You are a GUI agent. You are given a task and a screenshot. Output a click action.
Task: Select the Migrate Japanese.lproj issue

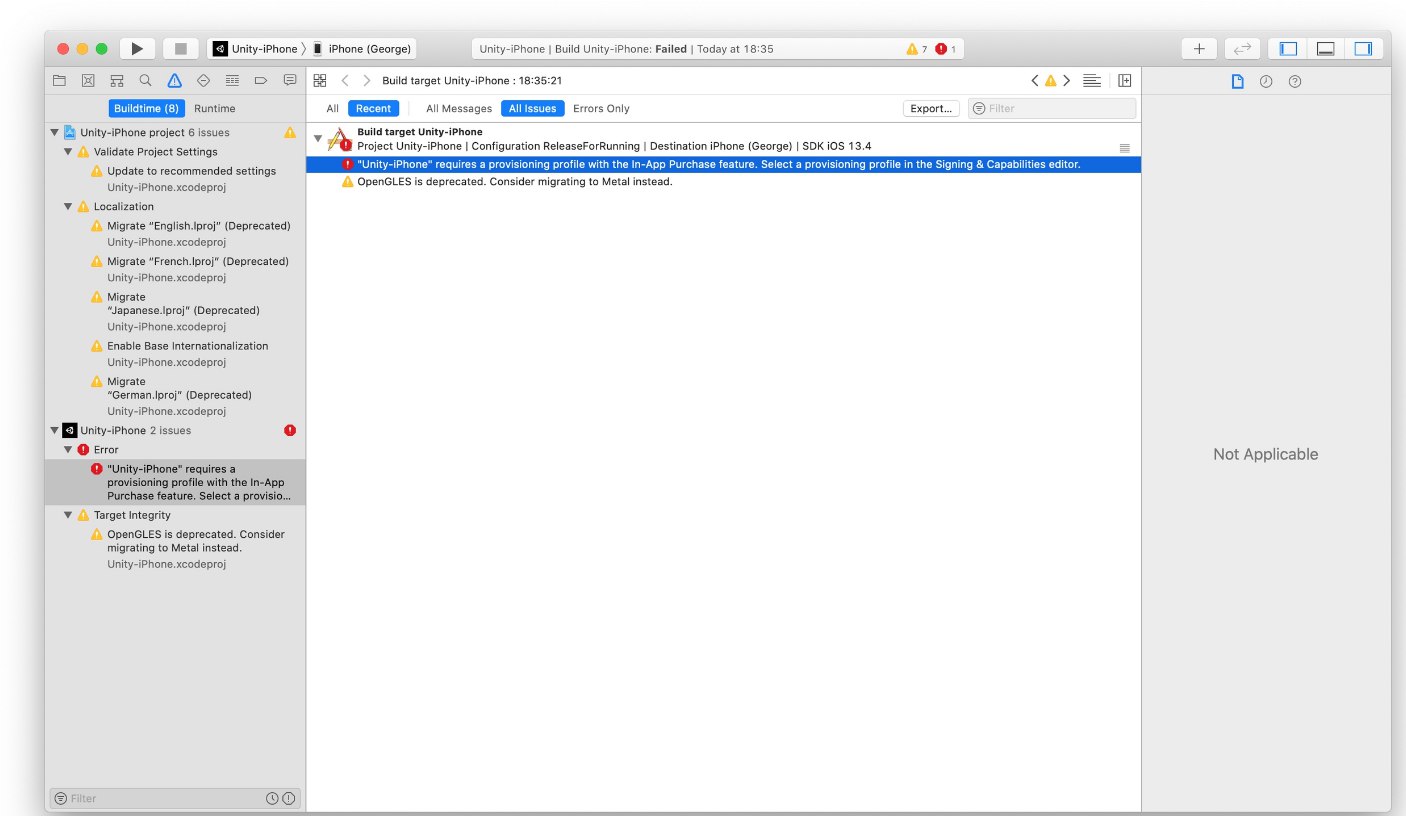(176, 311)
